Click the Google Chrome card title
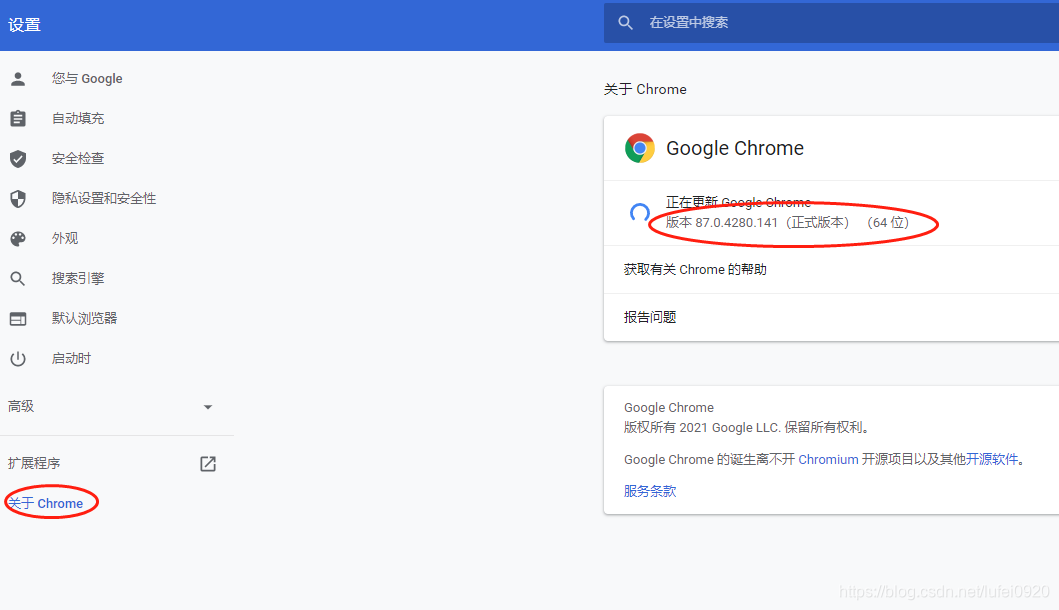This screenshot has height=610, width=1059. tap(735, 149)
